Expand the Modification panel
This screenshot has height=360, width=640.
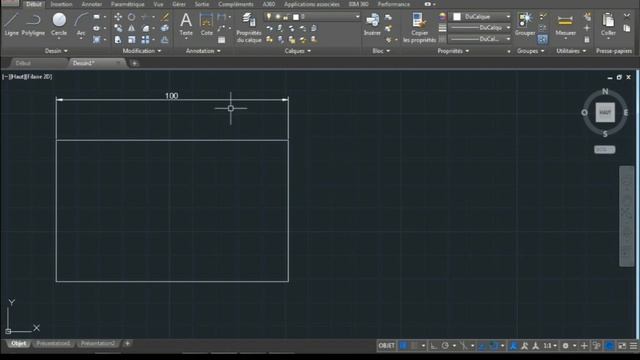[142, 51]
